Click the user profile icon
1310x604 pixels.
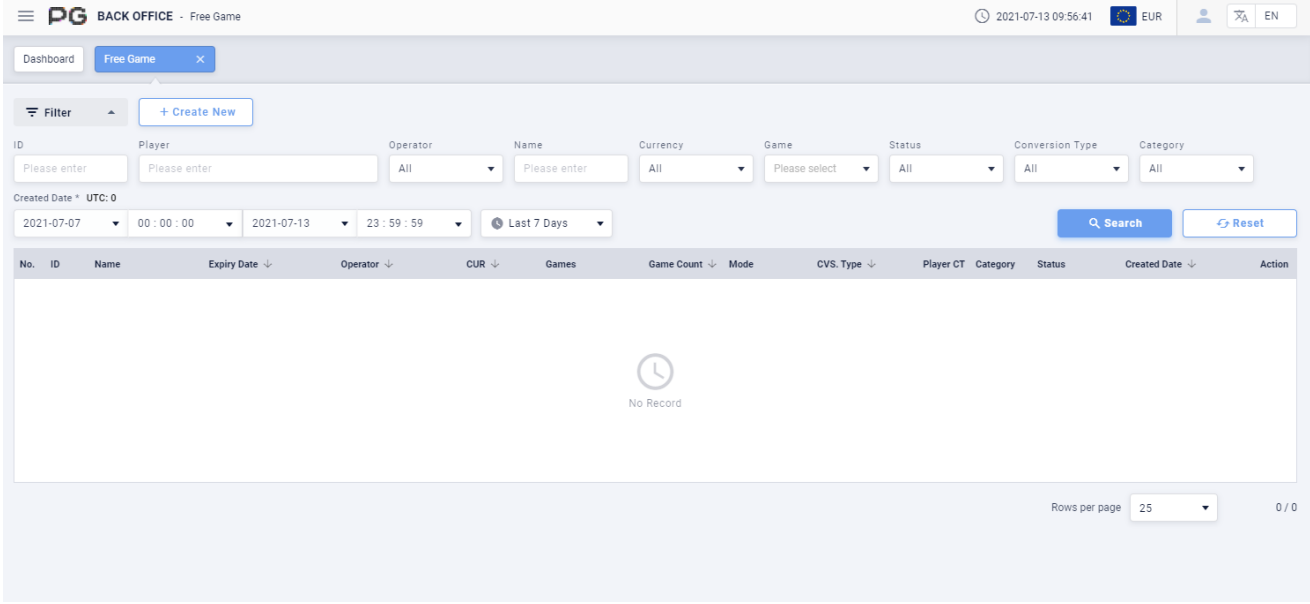click(1204, 17)
